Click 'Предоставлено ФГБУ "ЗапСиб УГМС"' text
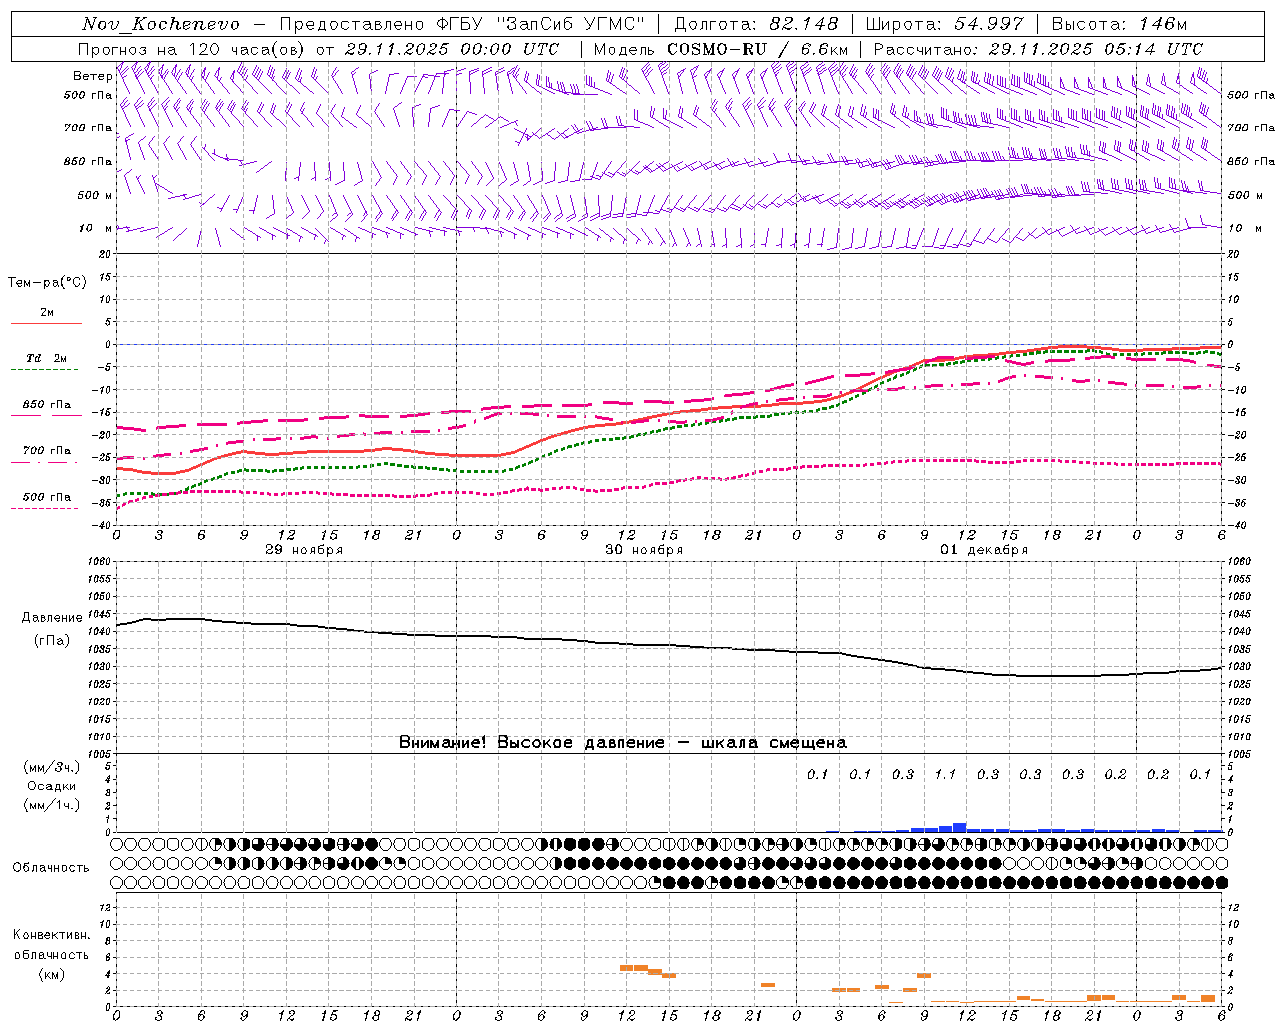The width and height of the screenshot is (1280, 1024). pos(462,24)
